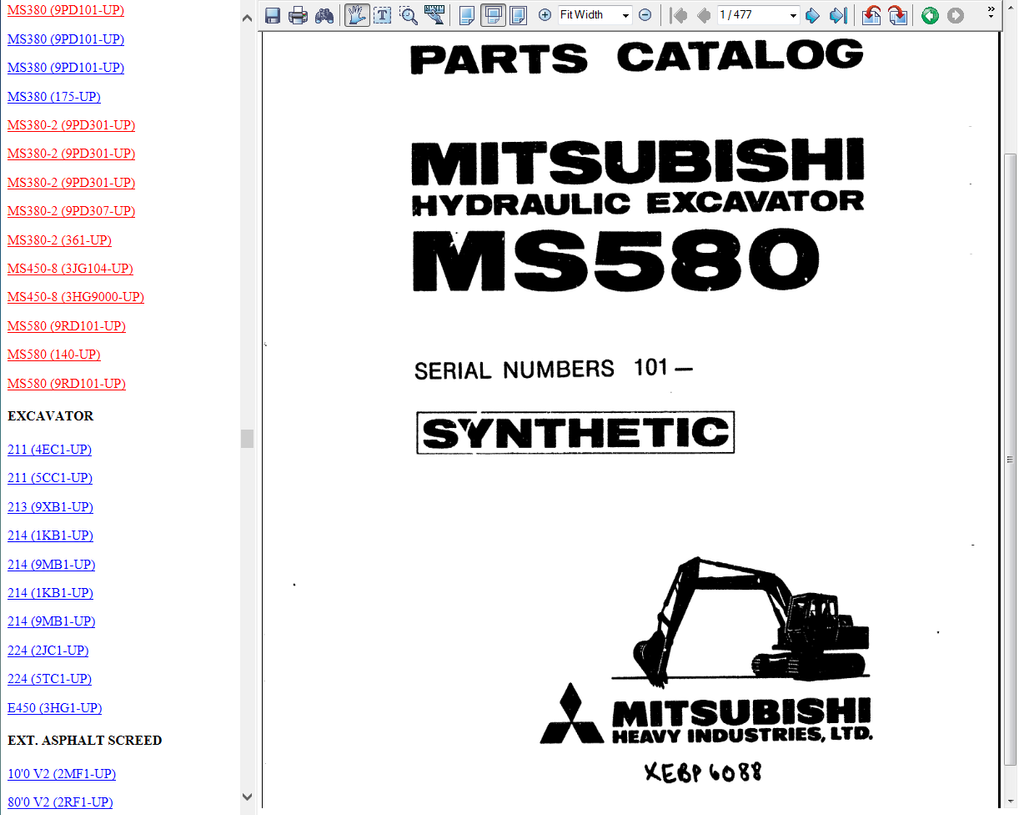Click the green go-back navigation arrow
The image size is (1024, 815).
930,15
